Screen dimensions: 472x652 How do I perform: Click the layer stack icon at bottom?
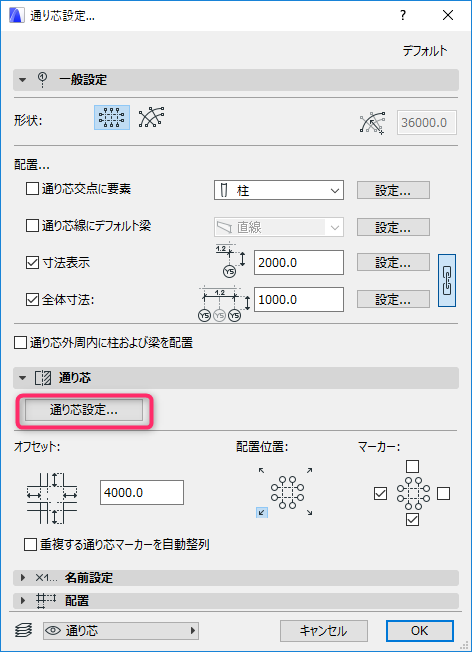click(x=23, y=630)
